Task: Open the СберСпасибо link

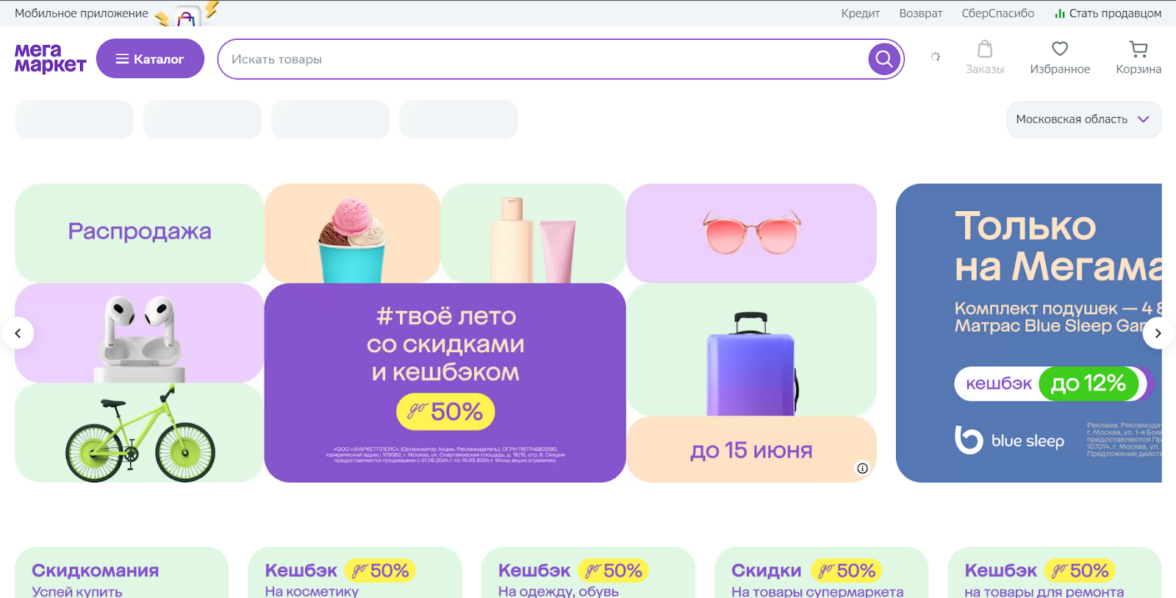Action: 998,13
